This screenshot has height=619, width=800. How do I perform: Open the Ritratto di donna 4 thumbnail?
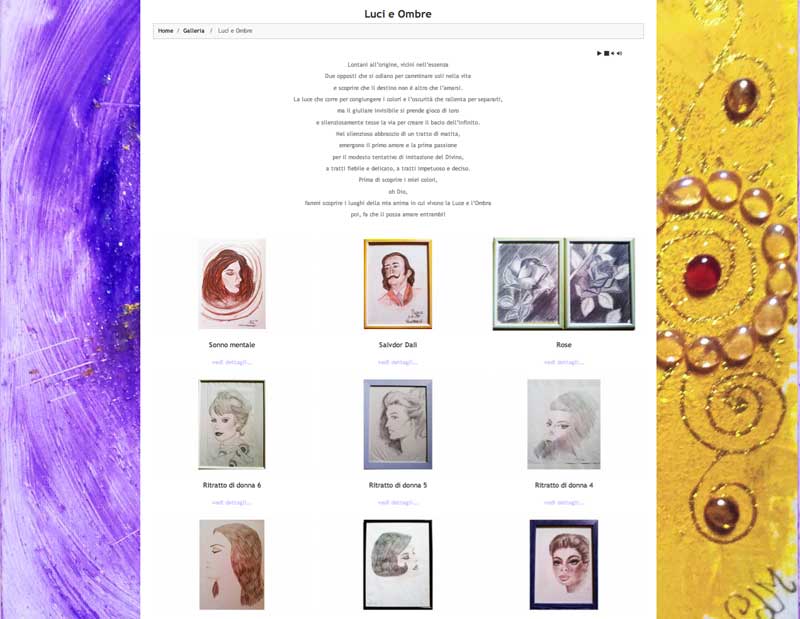point(564,424)
